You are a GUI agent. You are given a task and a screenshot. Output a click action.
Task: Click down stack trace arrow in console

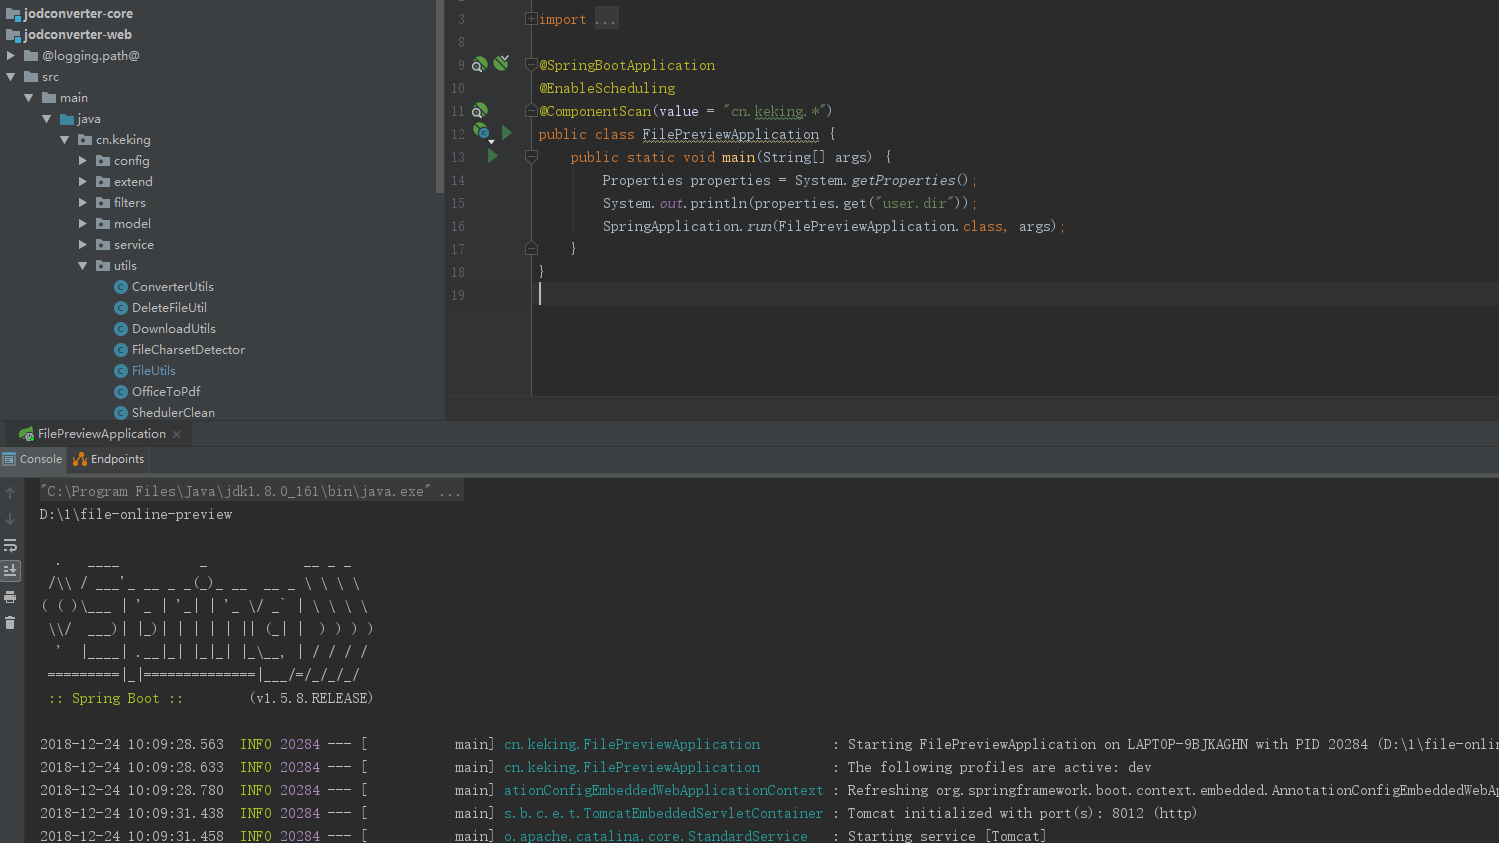(10, 519)
